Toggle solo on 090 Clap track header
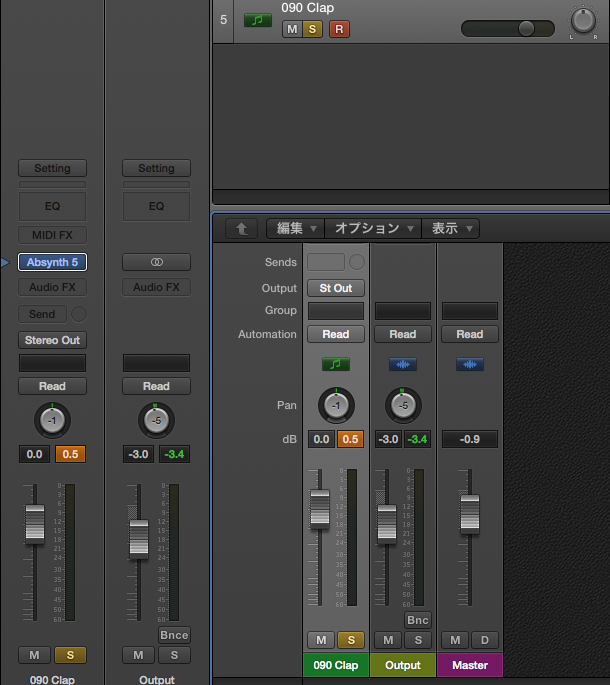Screen dimensions: 610x685 313,29
